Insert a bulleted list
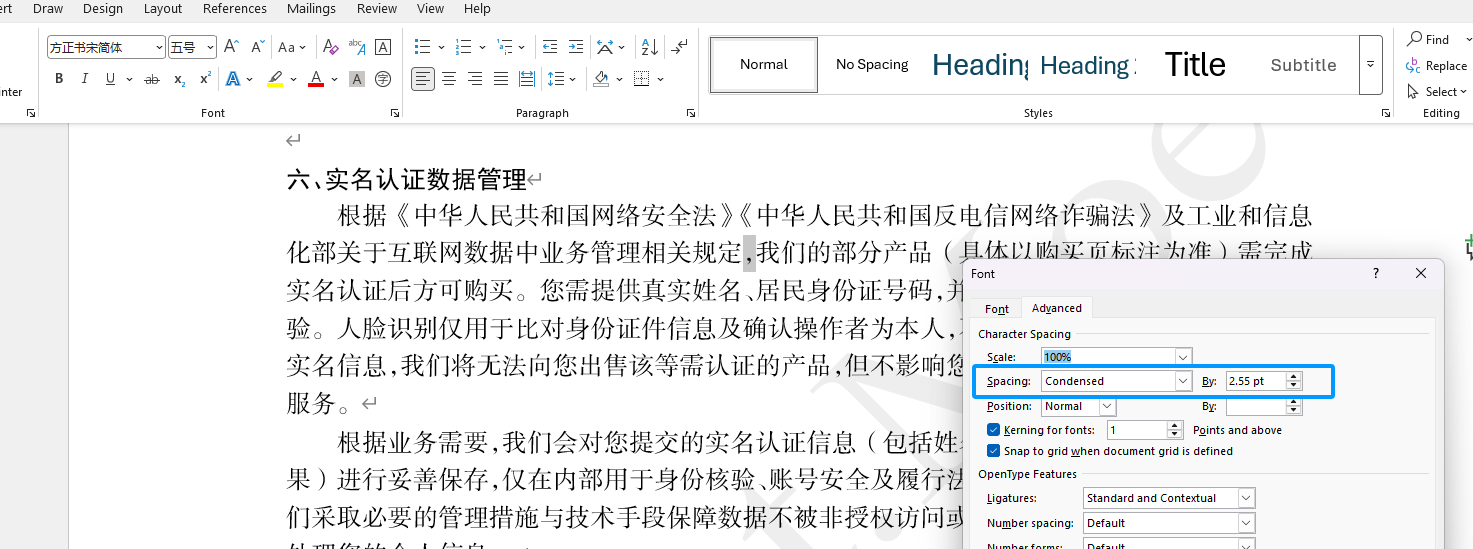Viewport: 1473px width, 549px height. [422, 47]
